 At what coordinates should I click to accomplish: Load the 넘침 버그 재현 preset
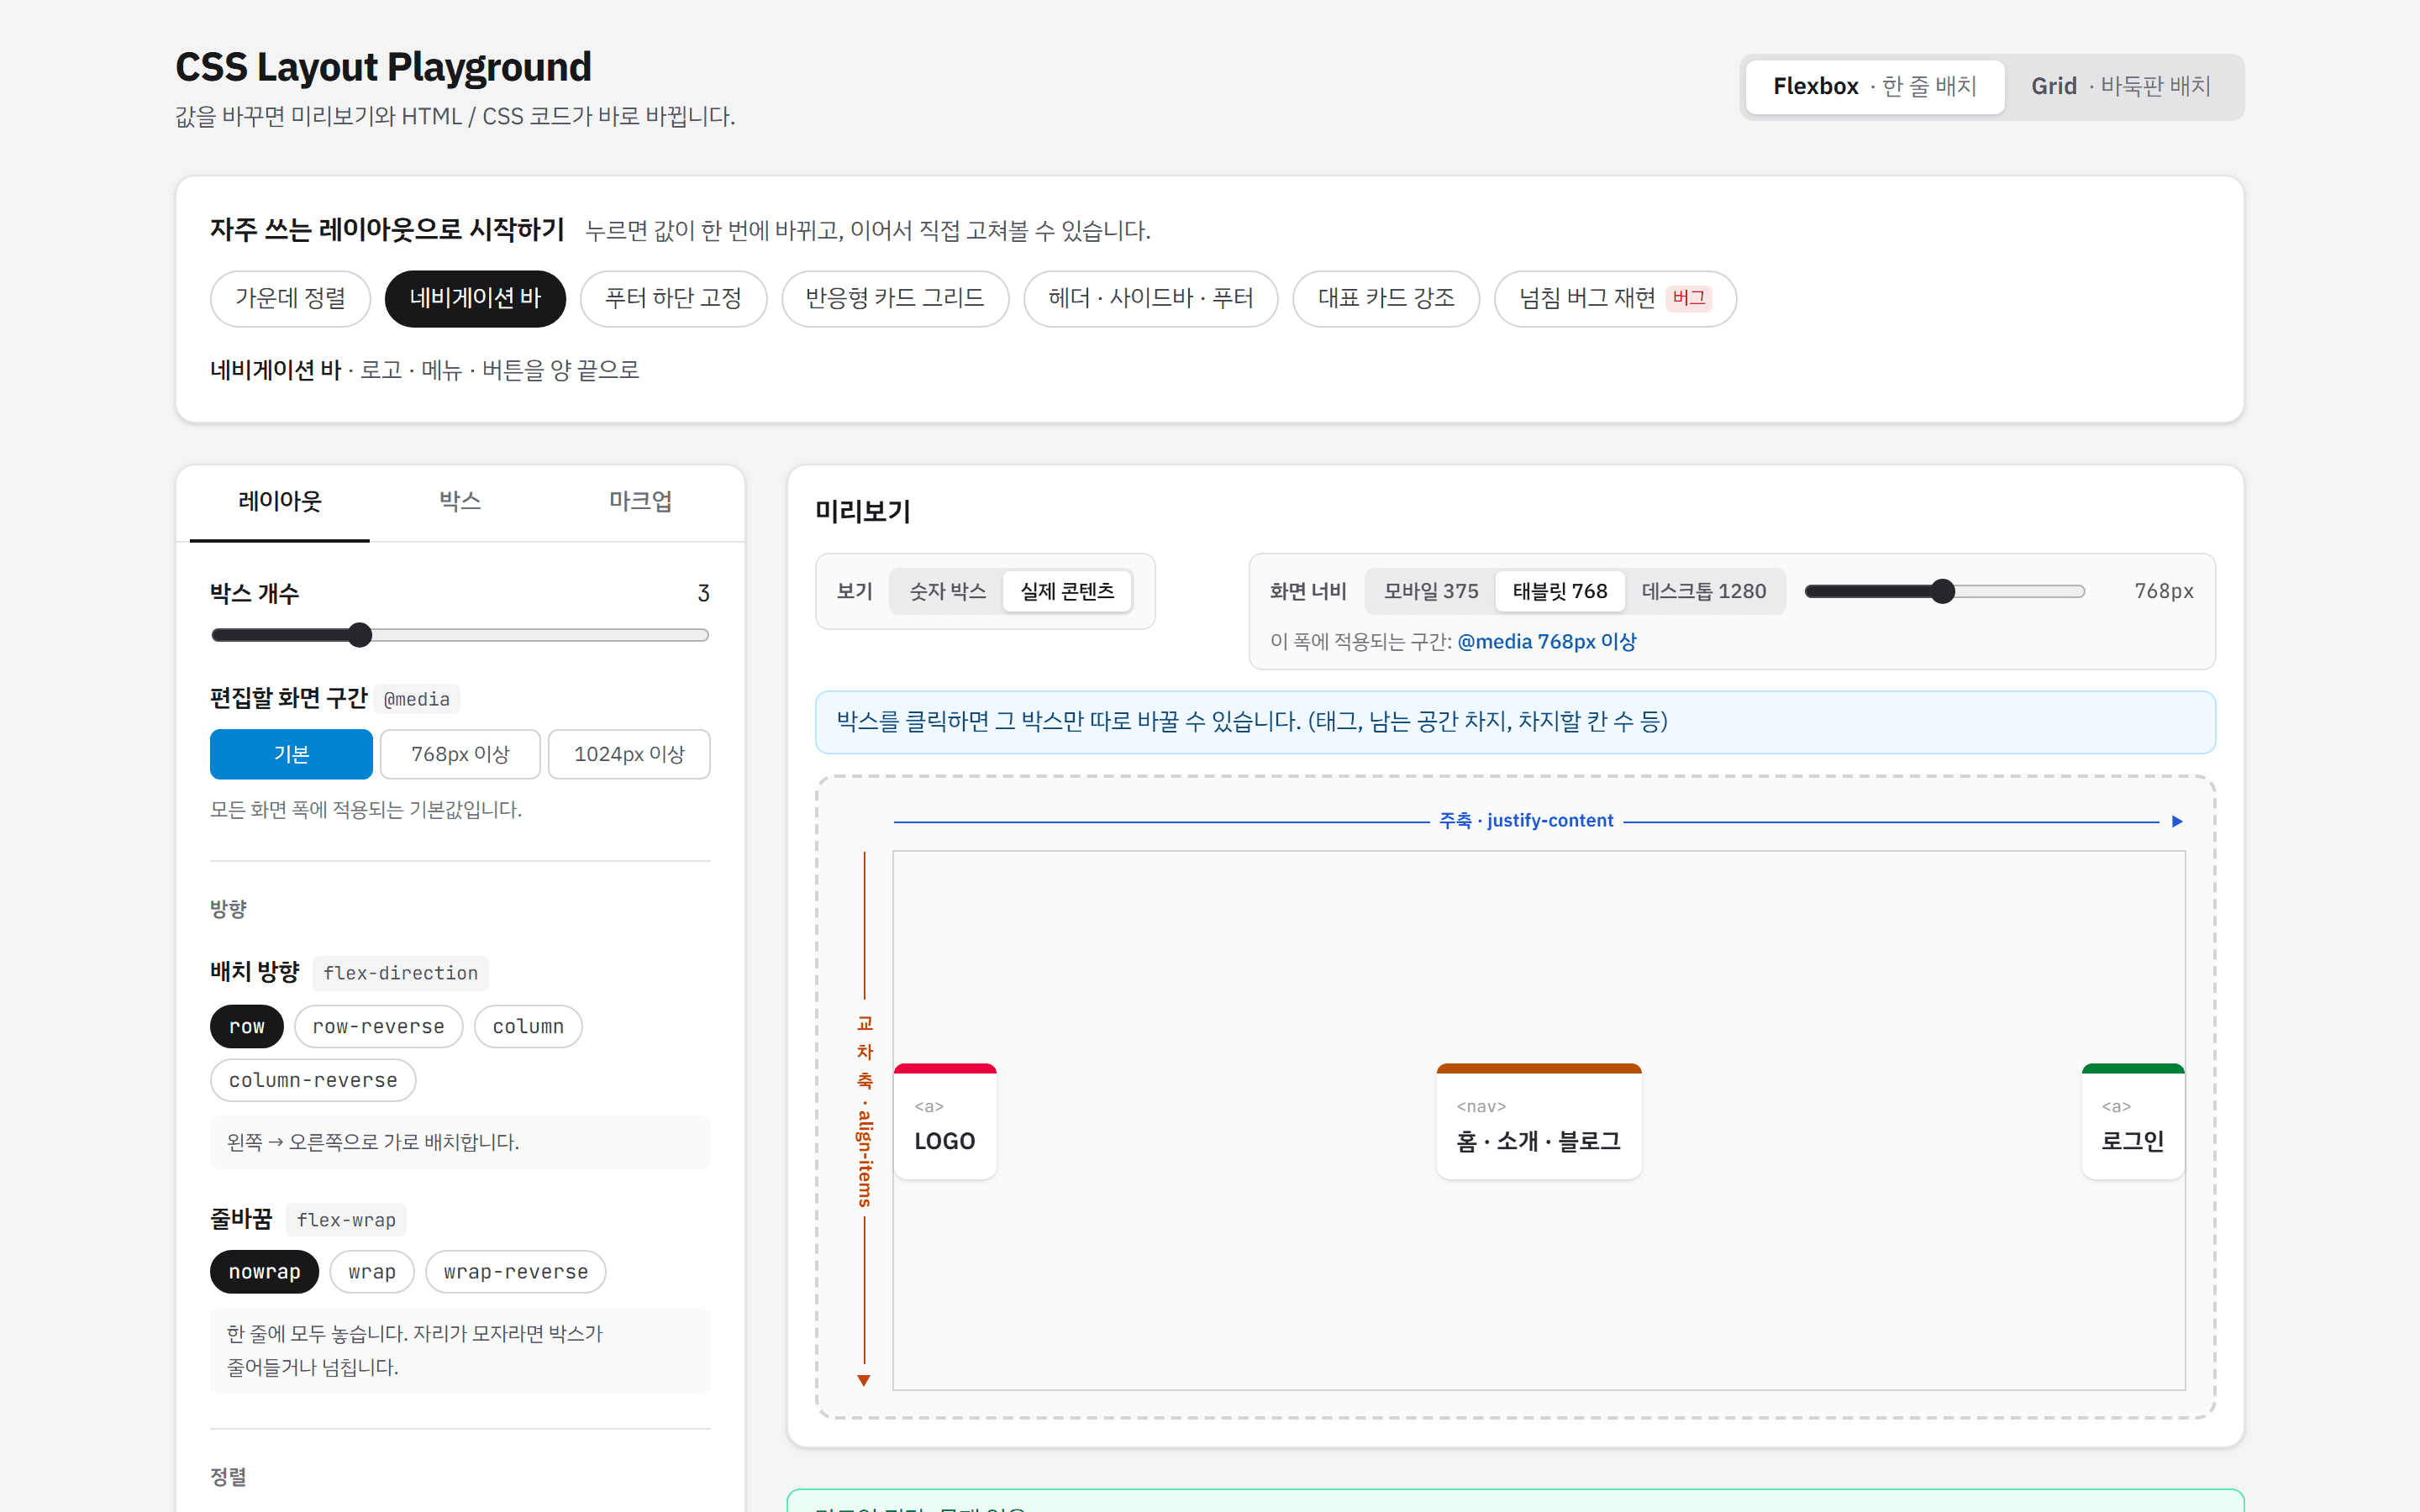click(1615, 298)
